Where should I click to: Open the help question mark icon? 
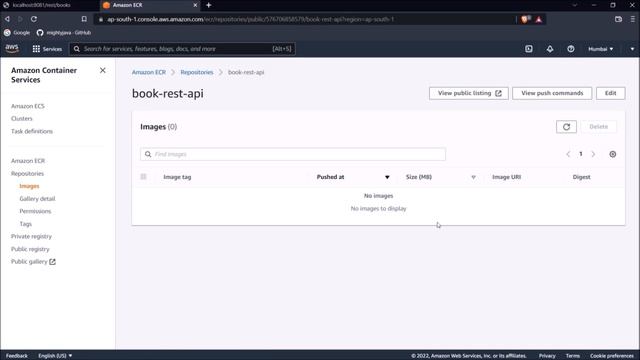point(571,49)
